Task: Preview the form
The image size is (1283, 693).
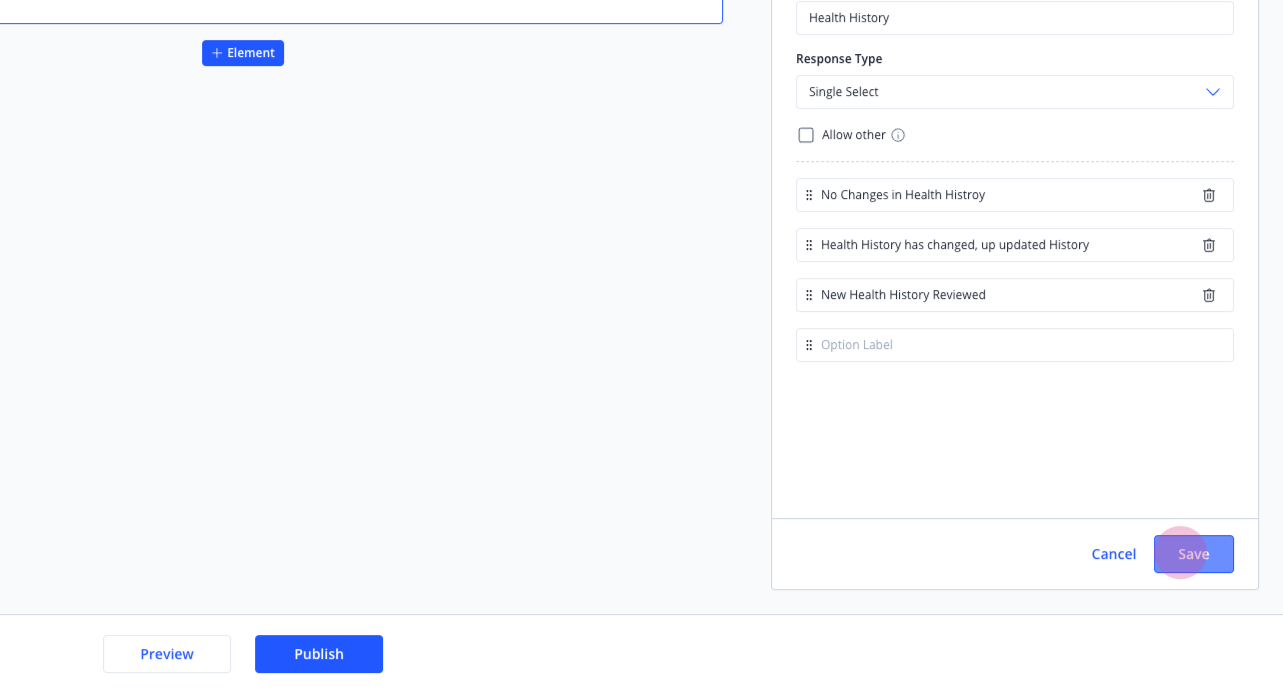Action: coord(167,654)
